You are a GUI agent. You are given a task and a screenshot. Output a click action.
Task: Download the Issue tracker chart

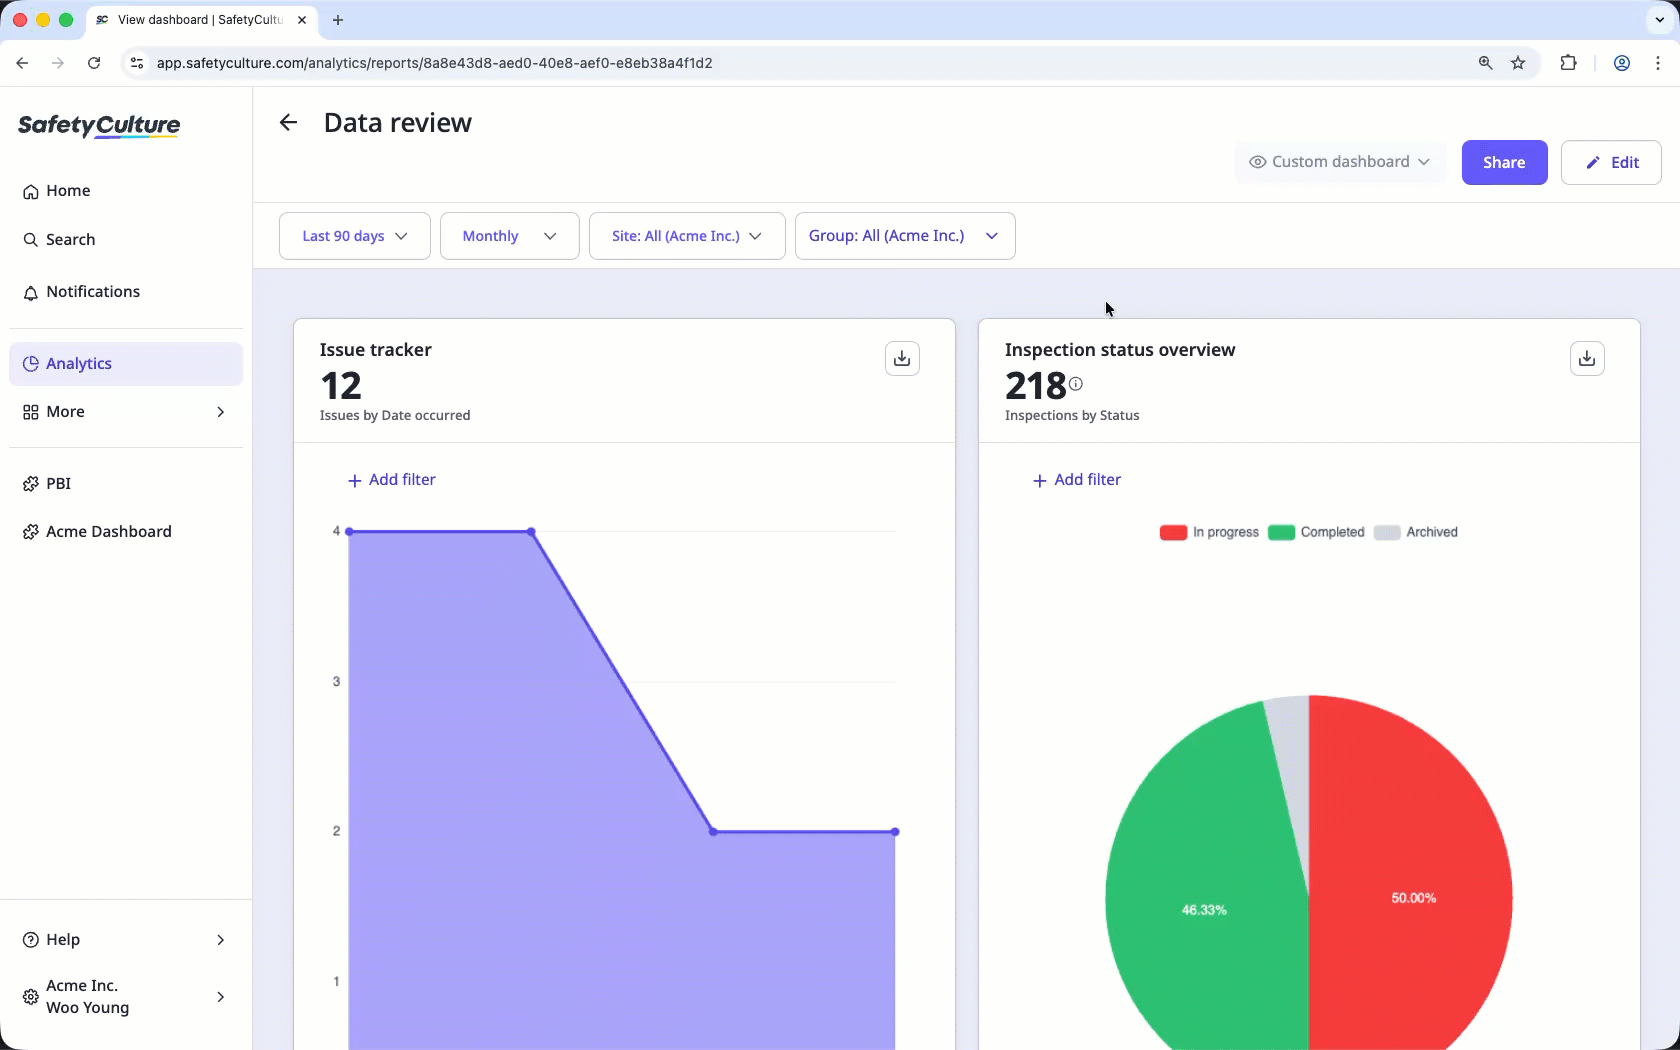[902, 358]
